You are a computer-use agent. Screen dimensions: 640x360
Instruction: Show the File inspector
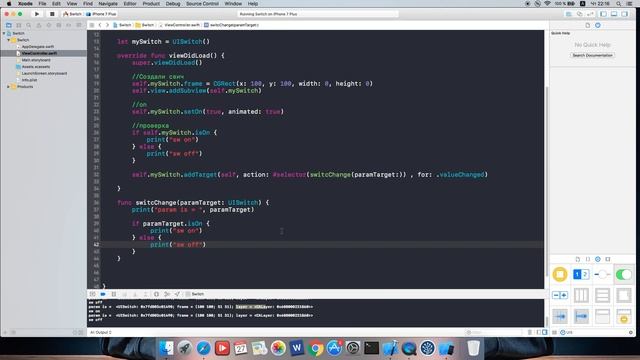pos(587,25)
